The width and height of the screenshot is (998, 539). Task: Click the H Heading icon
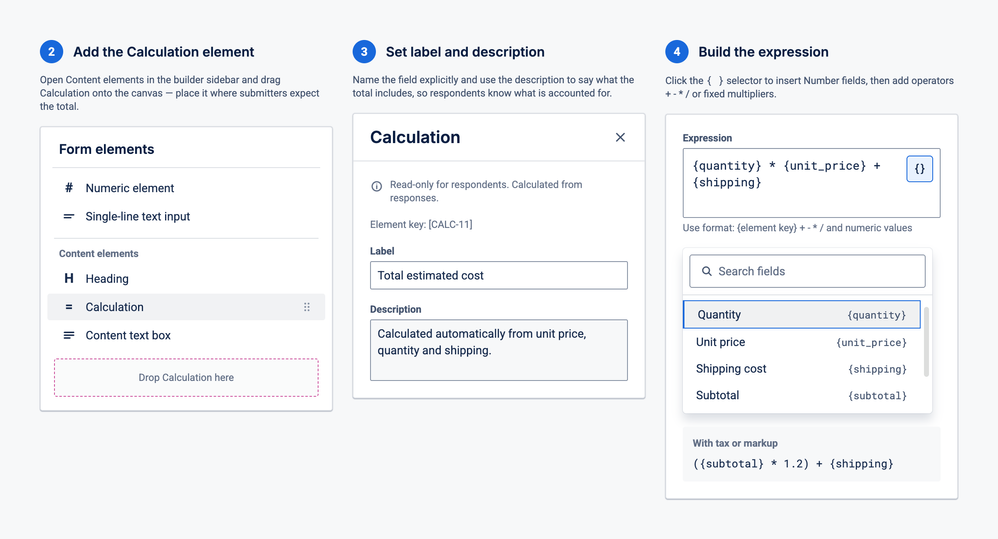pos(69,278)
